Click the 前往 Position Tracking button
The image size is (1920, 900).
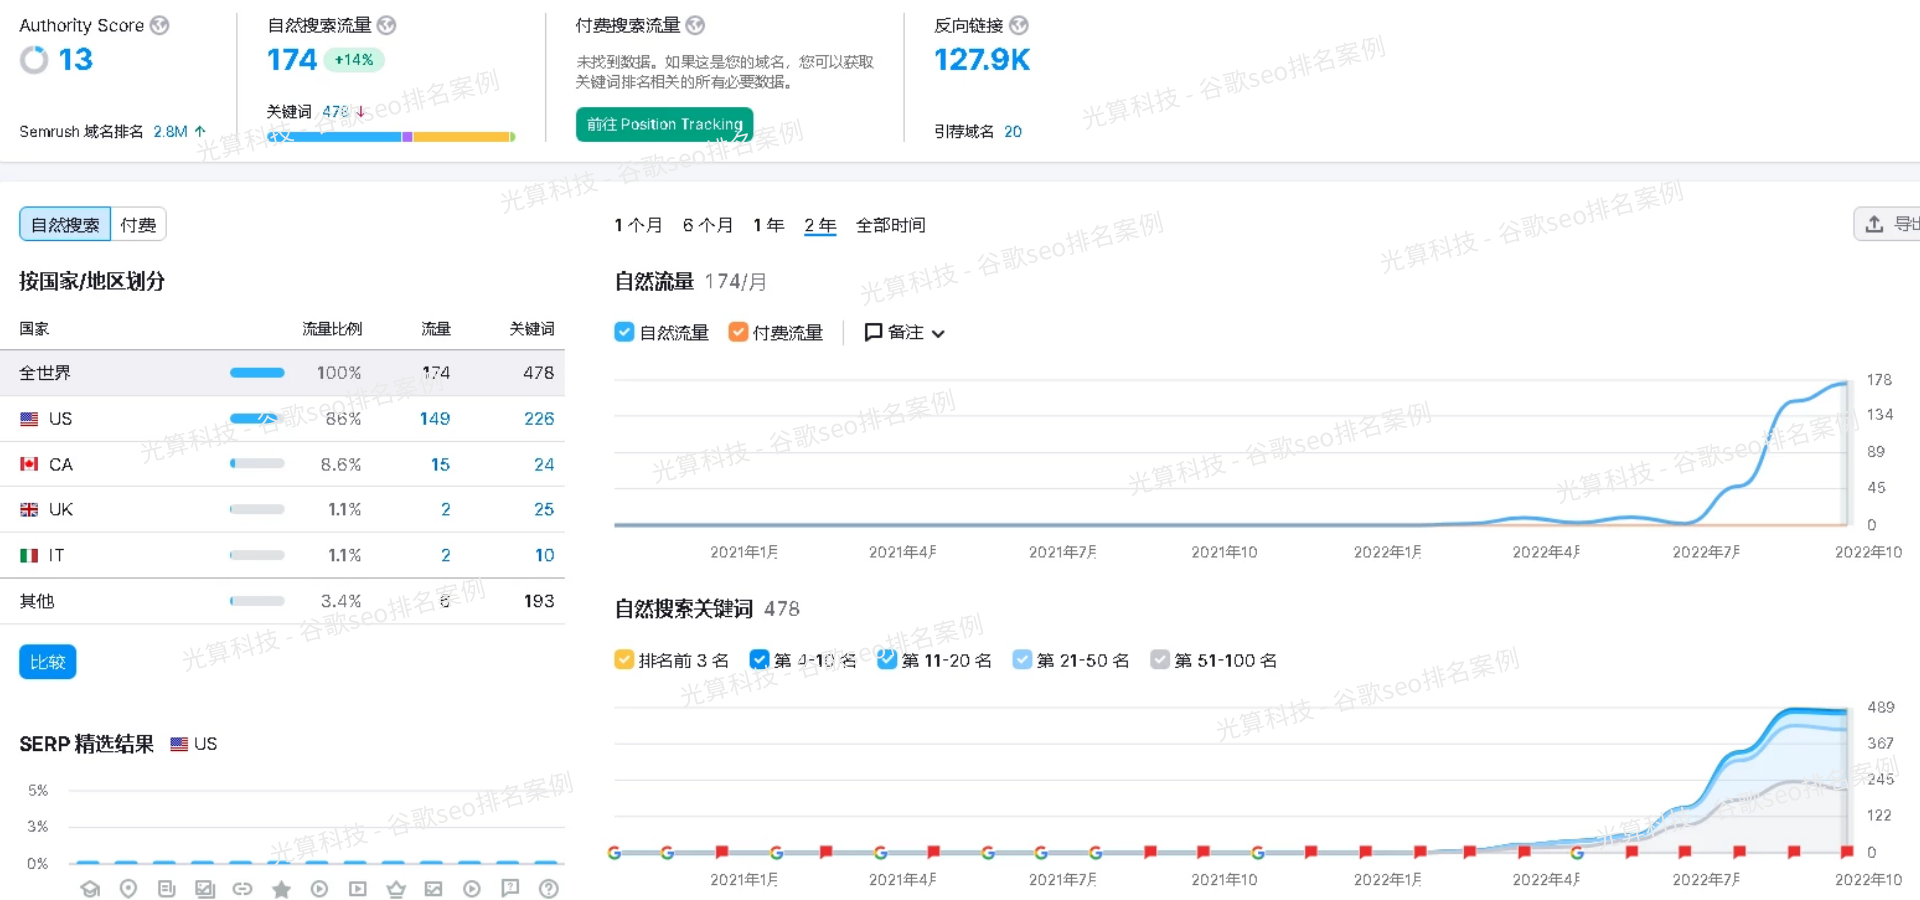point(664,125)
